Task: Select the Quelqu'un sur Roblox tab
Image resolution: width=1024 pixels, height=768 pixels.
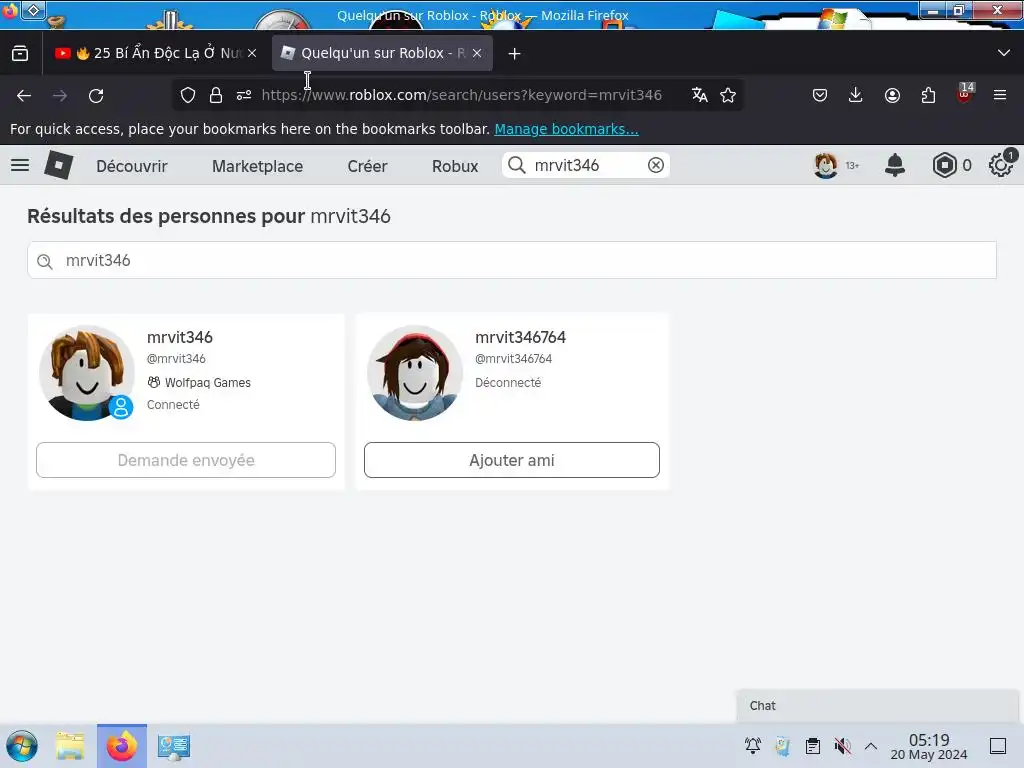Action: tap(382, 54)
